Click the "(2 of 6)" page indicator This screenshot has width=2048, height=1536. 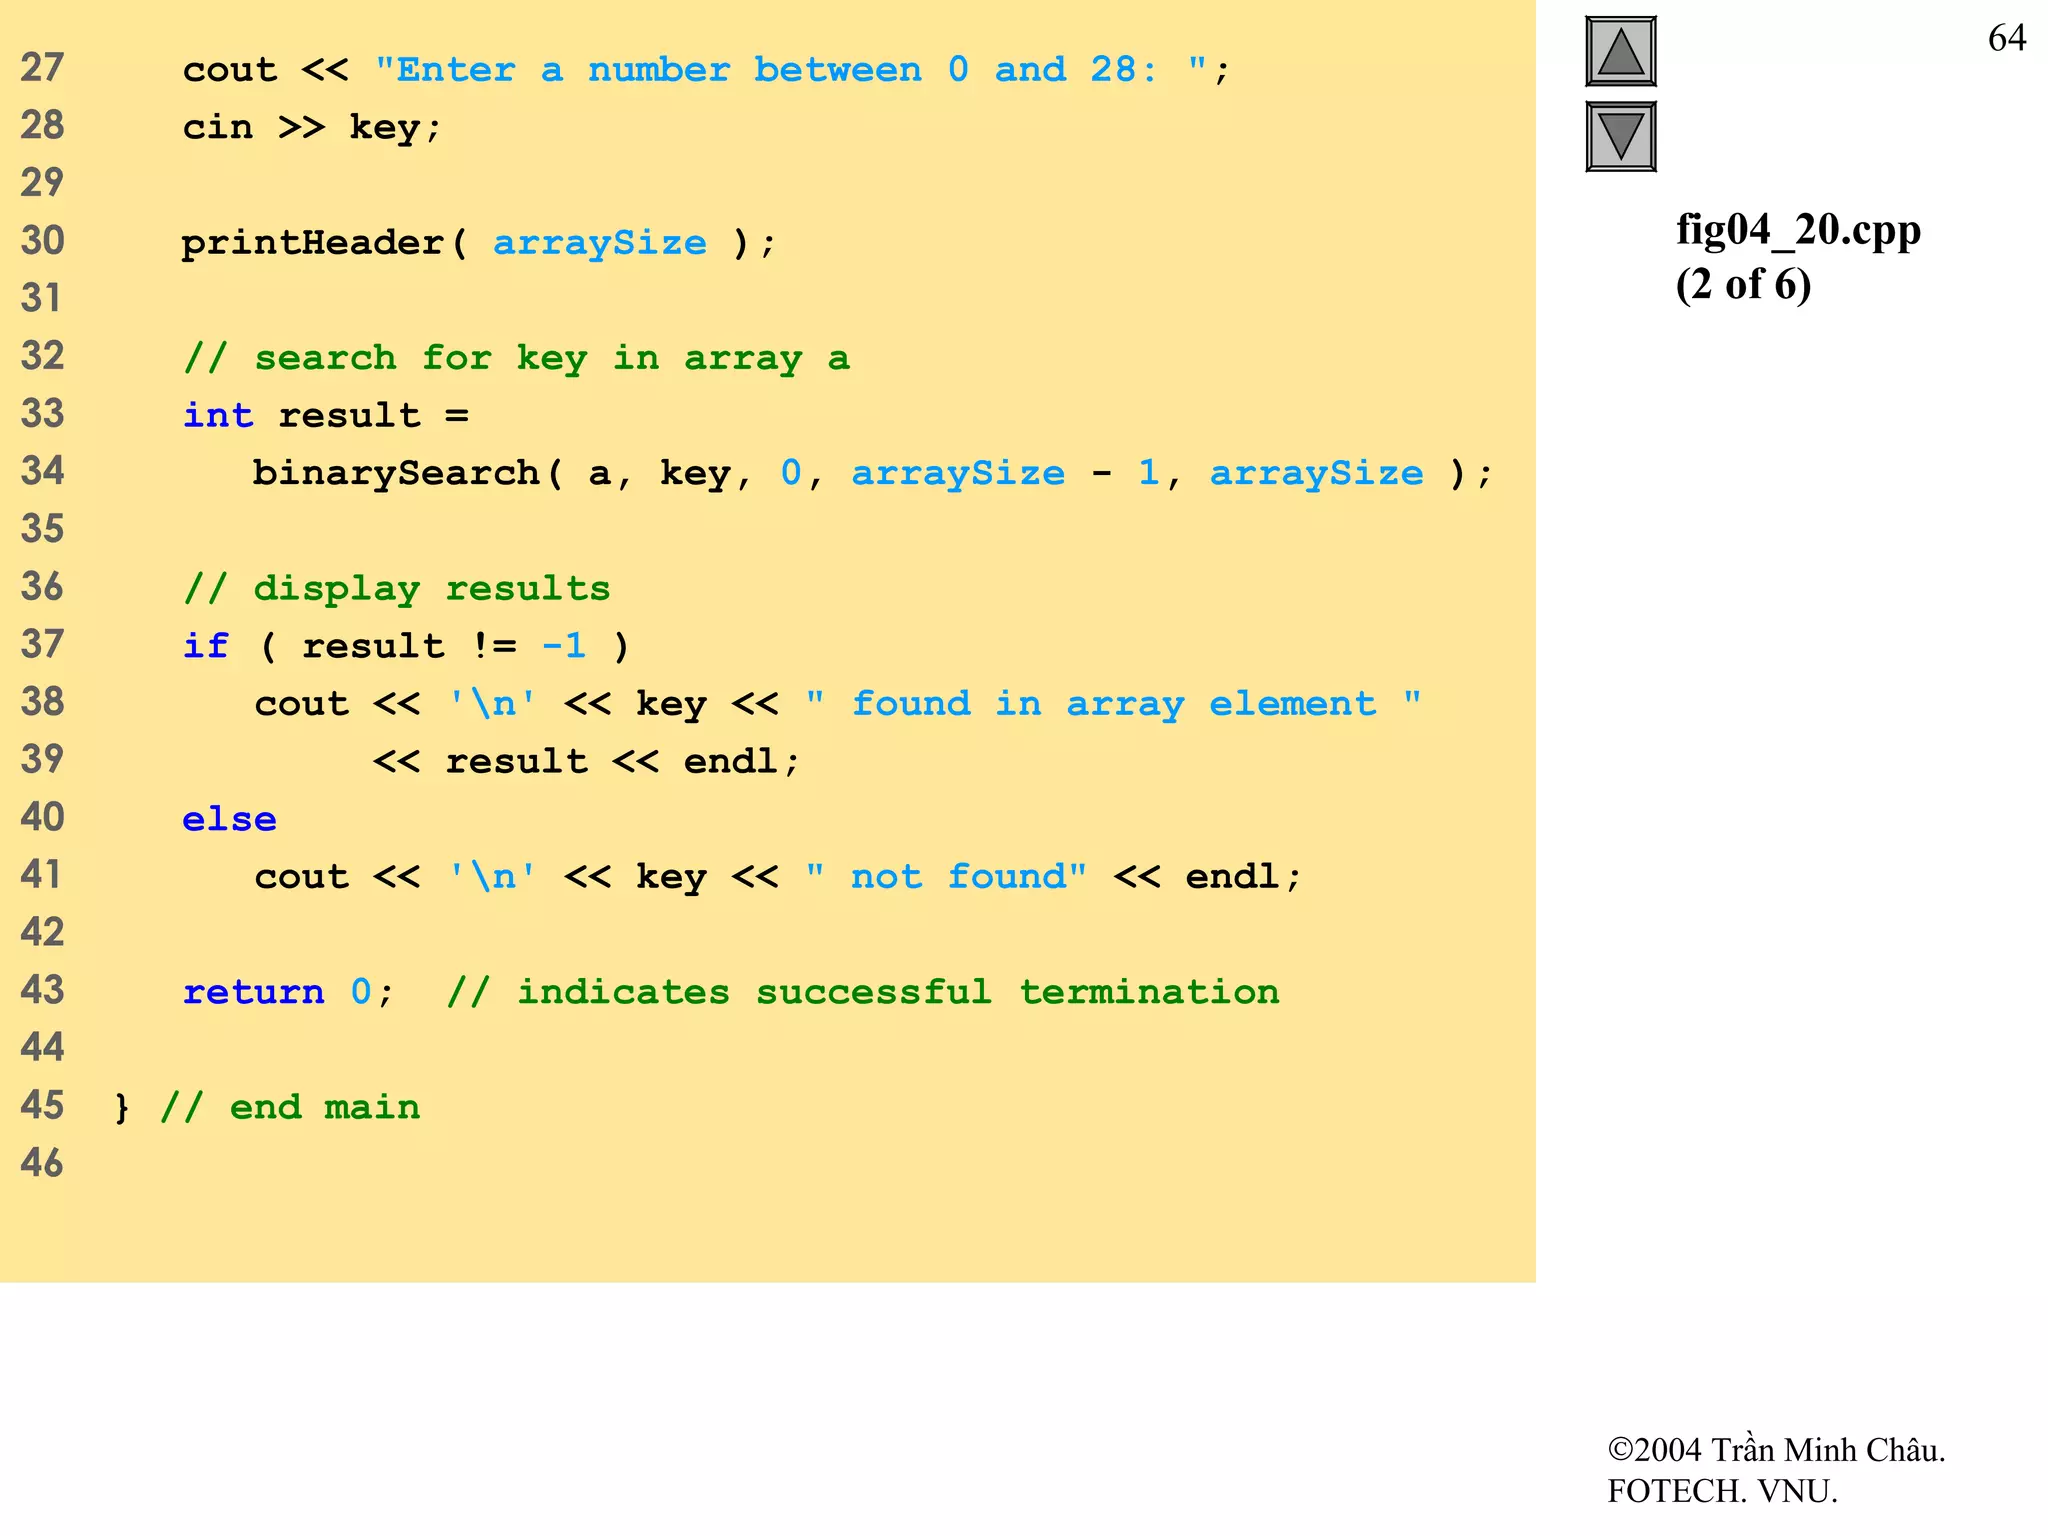click(x=1743, y=285)
